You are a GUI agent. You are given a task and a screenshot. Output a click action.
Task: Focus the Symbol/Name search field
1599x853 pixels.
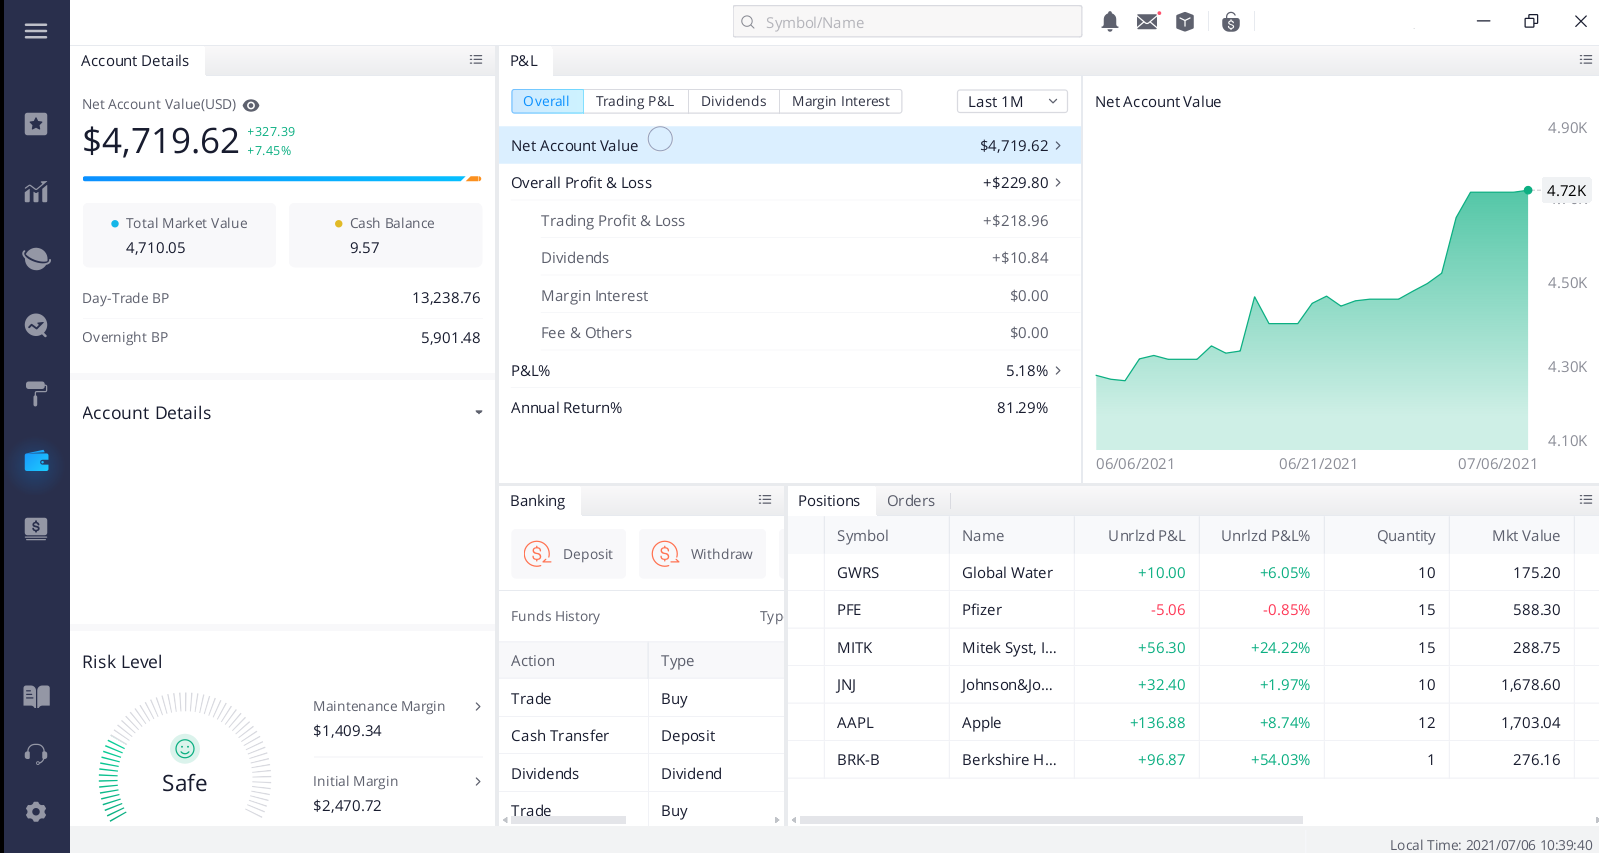pos(908,21)
